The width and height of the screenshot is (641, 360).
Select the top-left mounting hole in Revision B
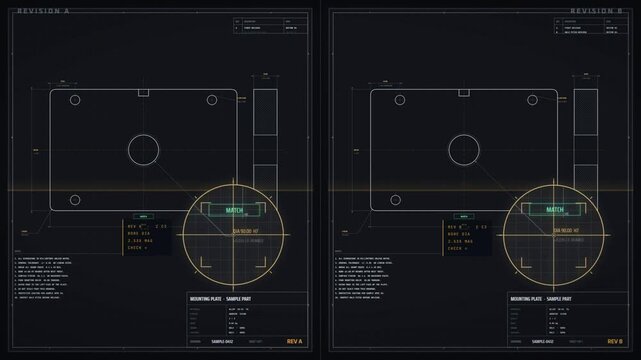pyautogui.click(x=400, y=100)
